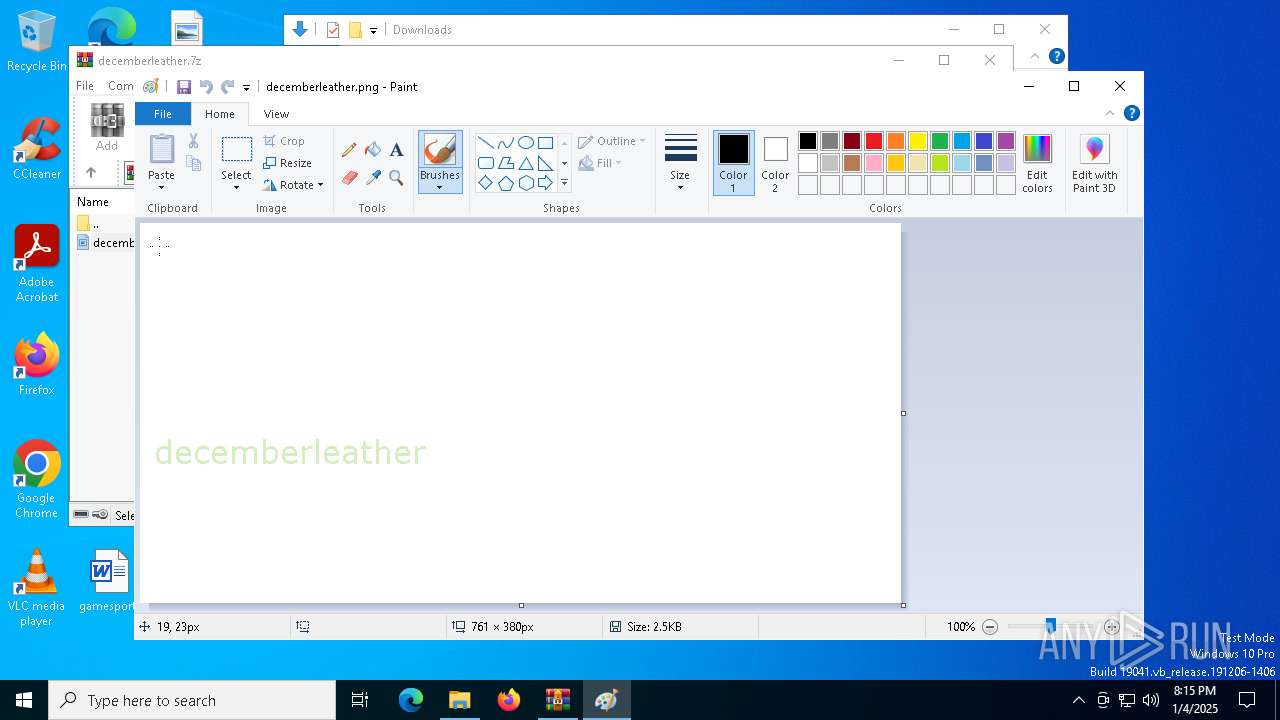
Task: Select the Color picker eyedropper tool
Action: point(373,178)
